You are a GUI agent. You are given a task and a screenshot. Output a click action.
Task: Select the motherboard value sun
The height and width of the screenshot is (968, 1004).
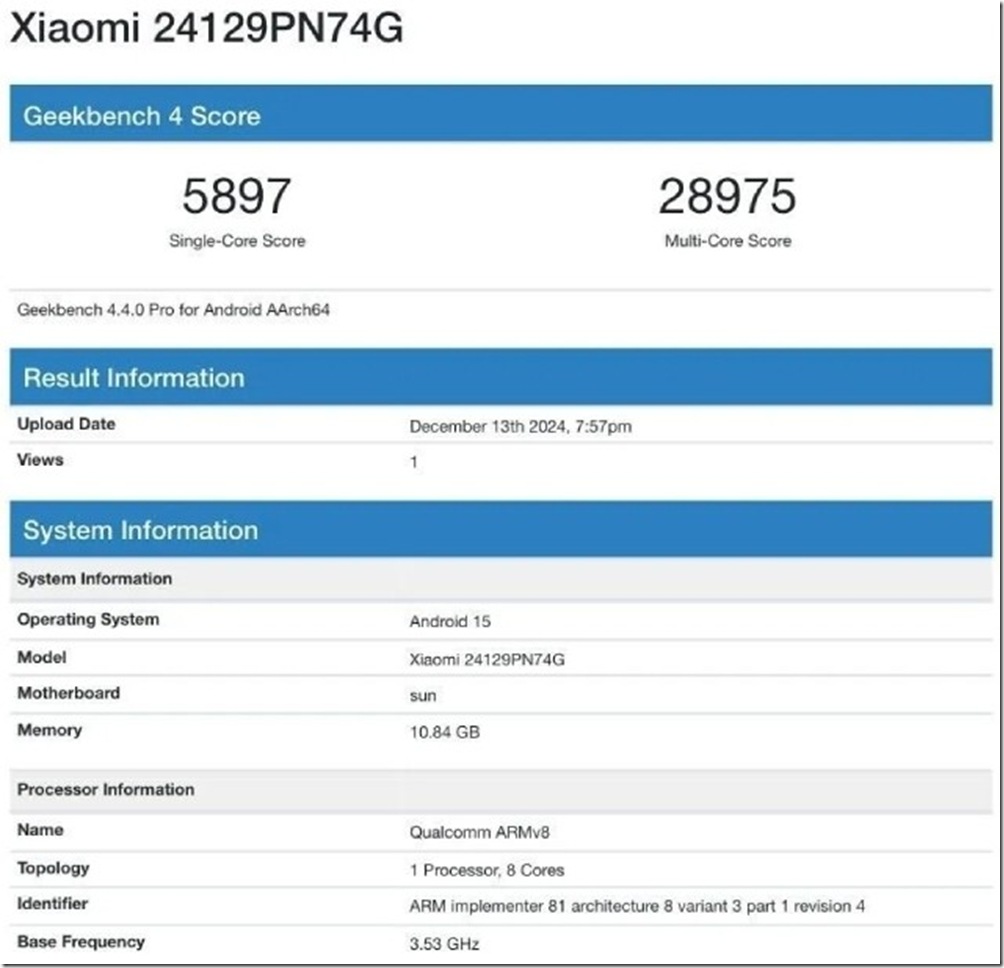pyautogui.click(x=423, y=696)
